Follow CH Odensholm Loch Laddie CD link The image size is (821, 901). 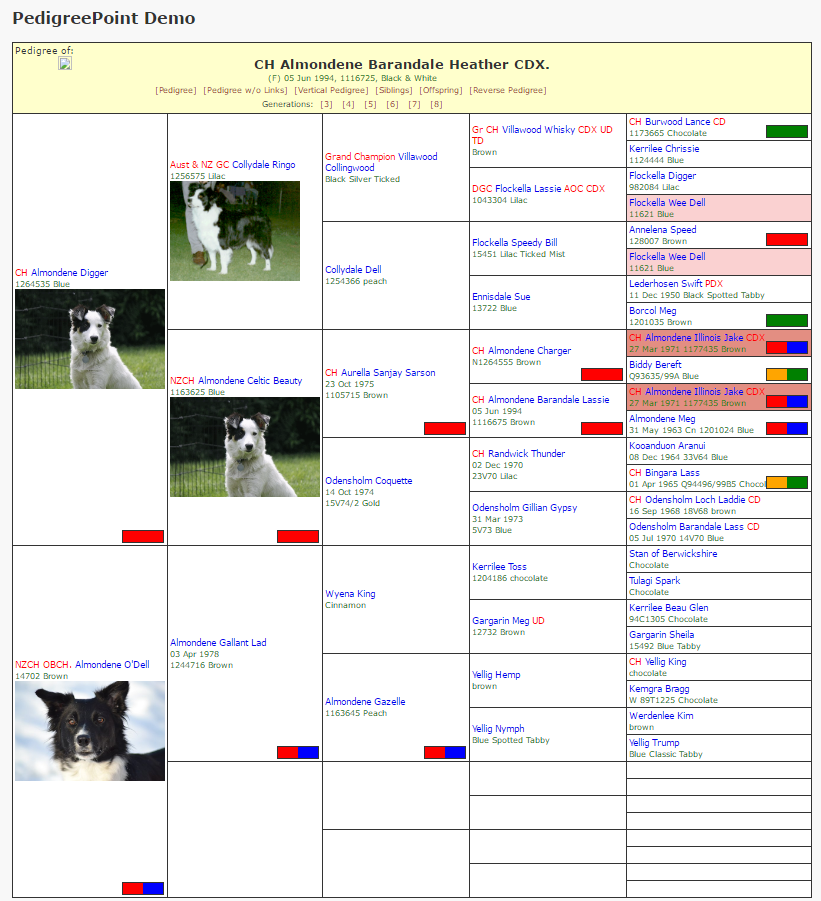(x=695, y=500)
